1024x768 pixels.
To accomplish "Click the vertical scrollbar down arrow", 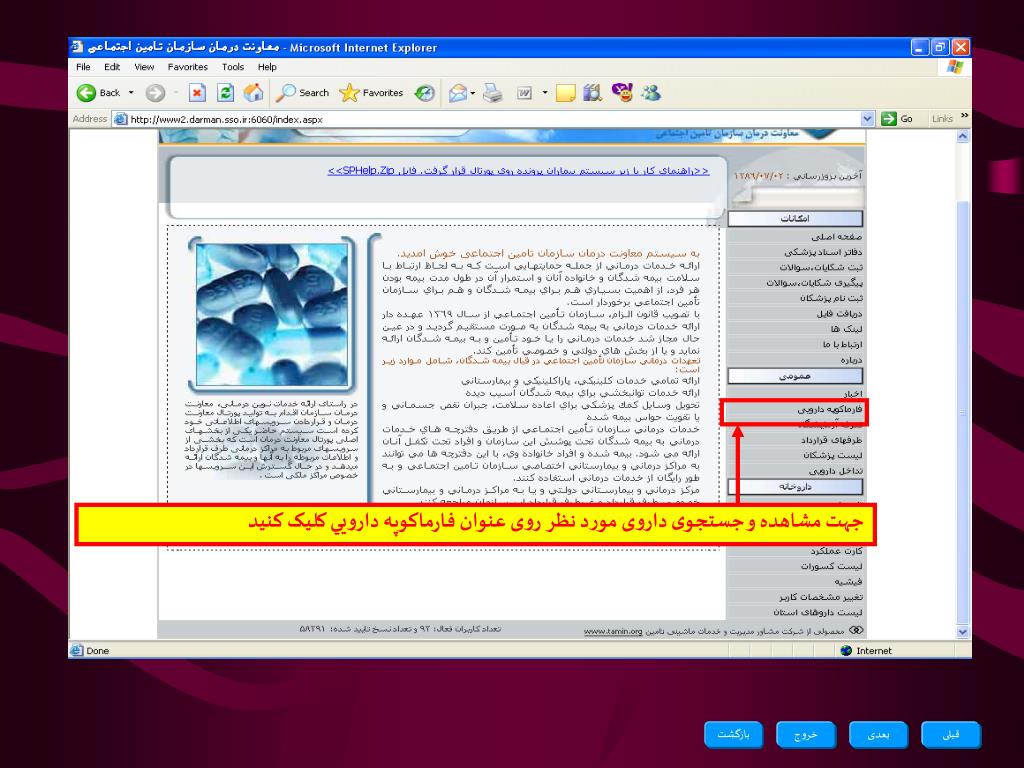I will point(963,632).
